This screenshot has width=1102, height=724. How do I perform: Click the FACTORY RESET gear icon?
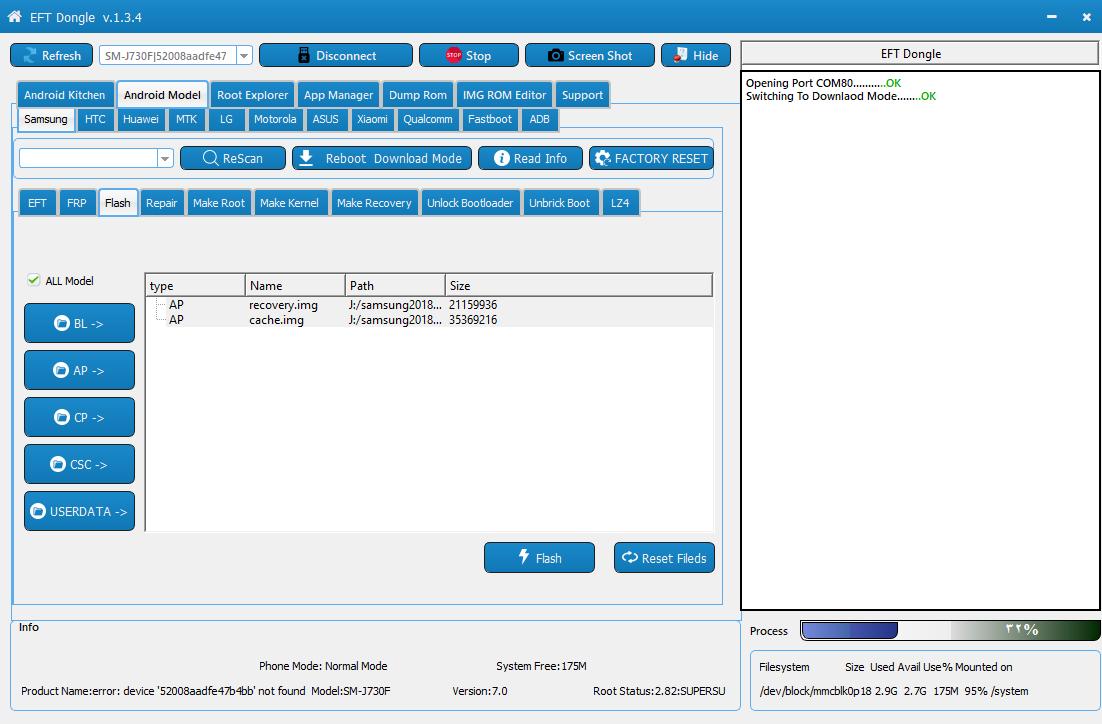click(602, 158)
